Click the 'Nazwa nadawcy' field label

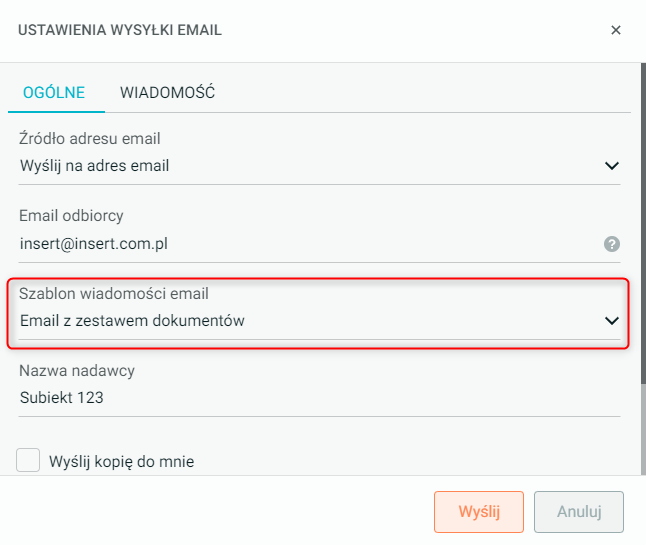pyautogui.click(x=77, y=371)
